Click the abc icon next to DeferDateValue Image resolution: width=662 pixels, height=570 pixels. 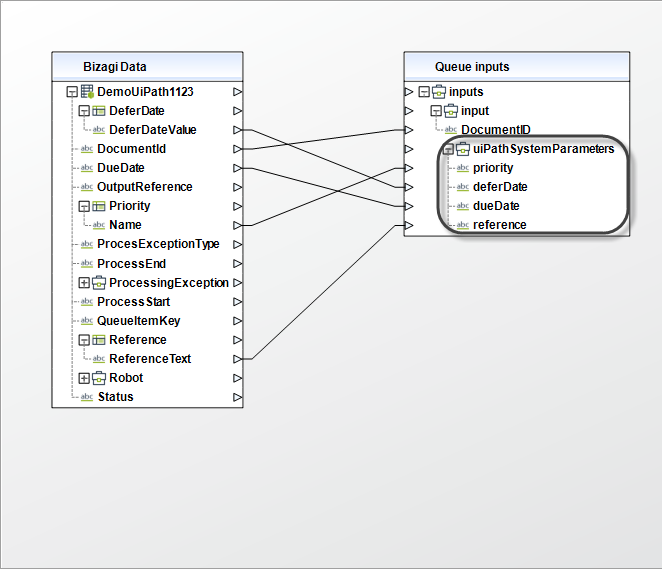tap(99, 130)
